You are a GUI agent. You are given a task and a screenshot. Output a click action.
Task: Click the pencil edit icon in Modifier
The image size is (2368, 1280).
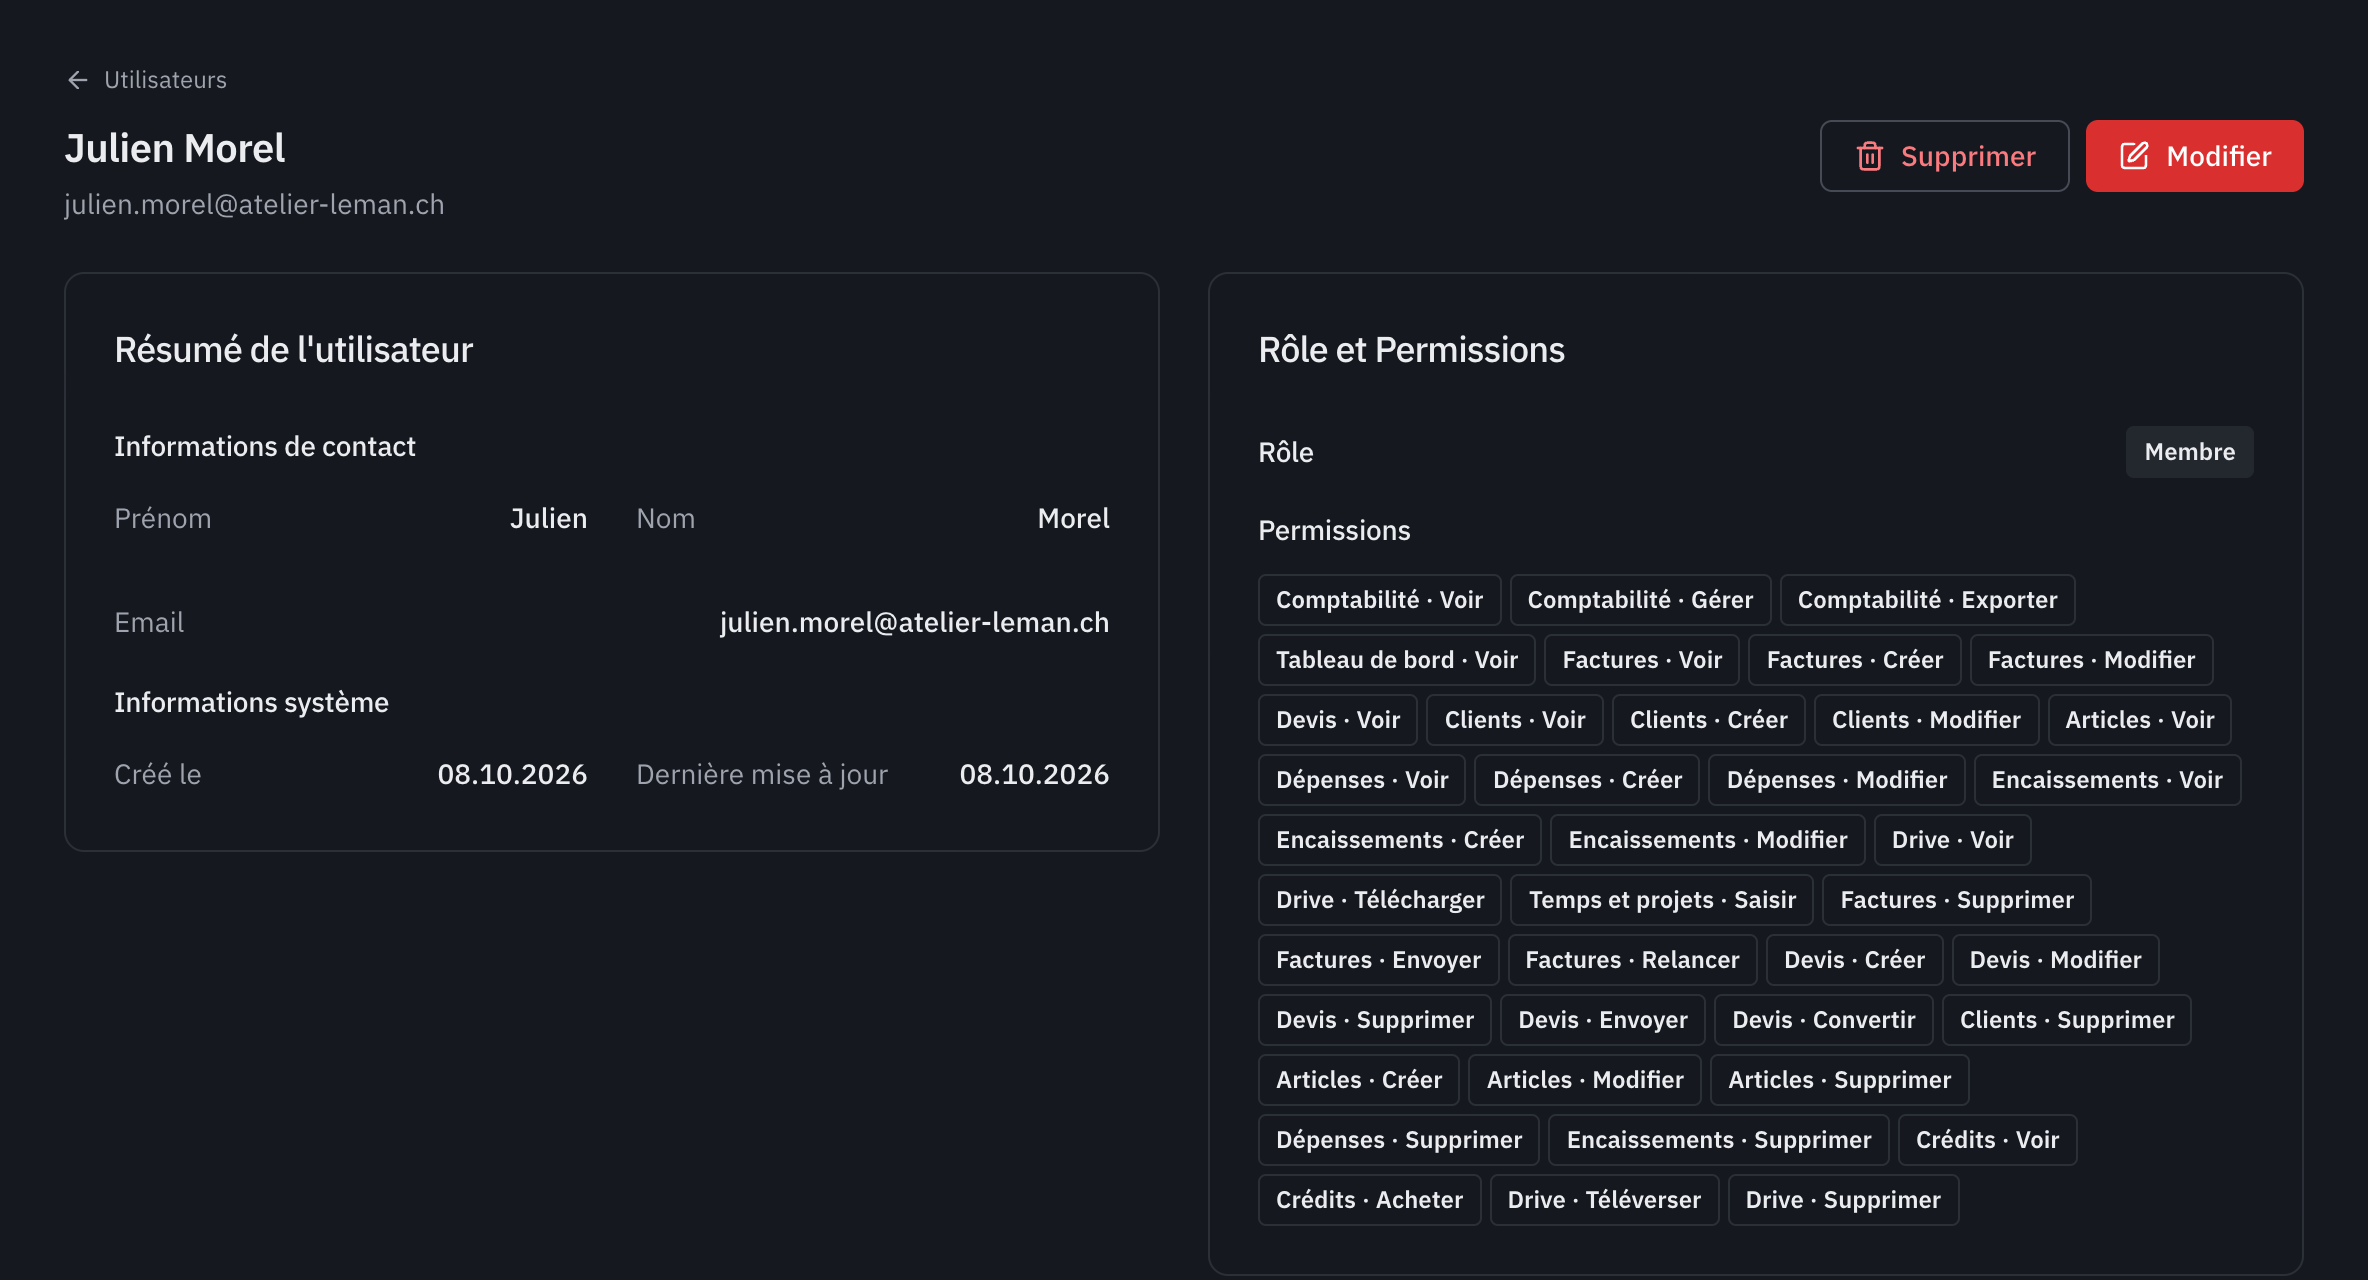click(2134, 156)
